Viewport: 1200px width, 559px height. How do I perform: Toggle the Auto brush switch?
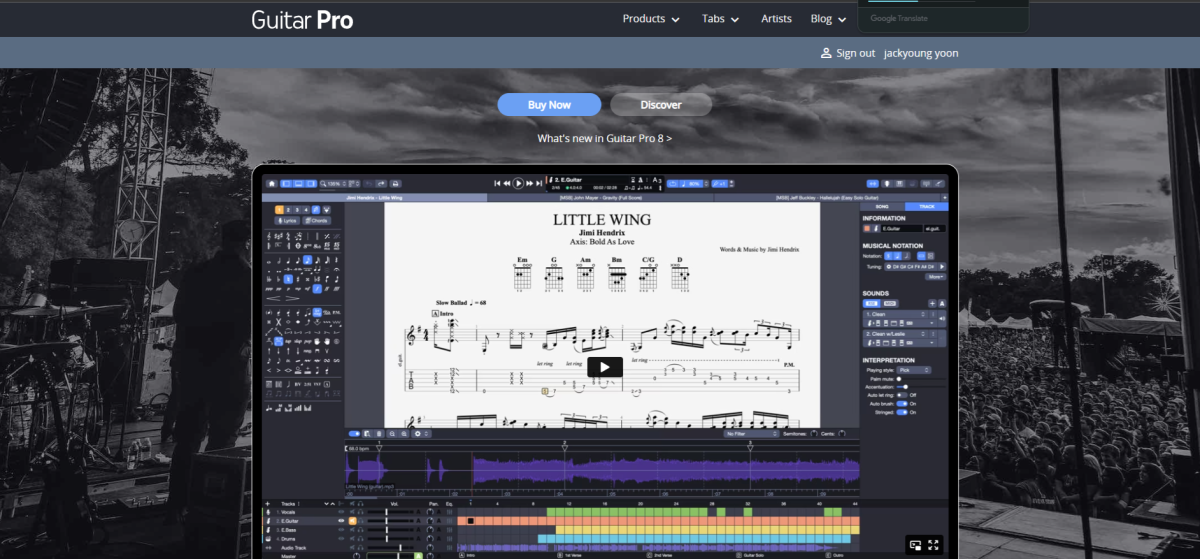coord(902,403)
